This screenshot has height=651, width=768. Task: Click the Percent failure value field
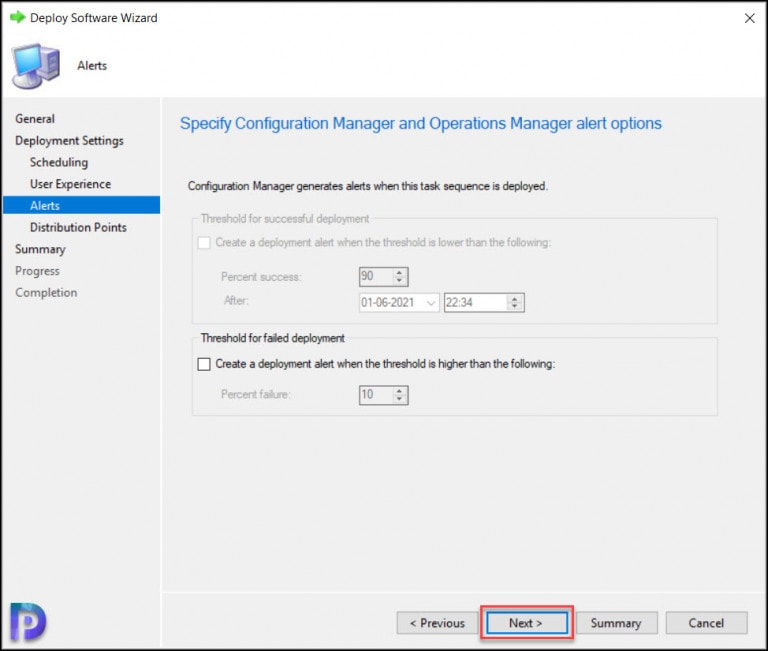(x=376, y=395)
